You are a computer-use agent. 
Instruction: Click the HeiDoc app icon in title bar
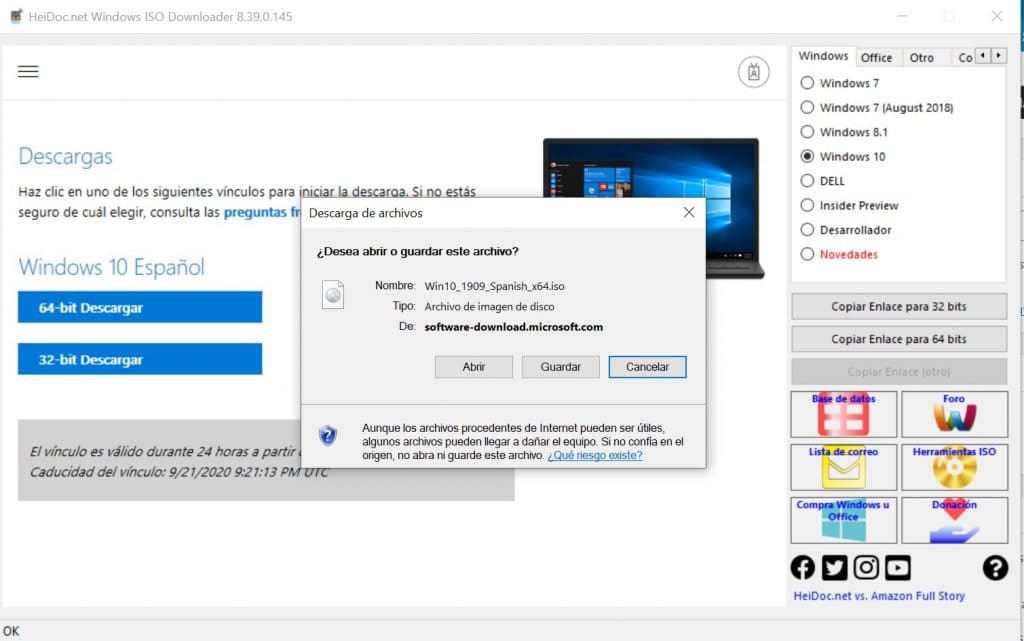click(16, 16)
